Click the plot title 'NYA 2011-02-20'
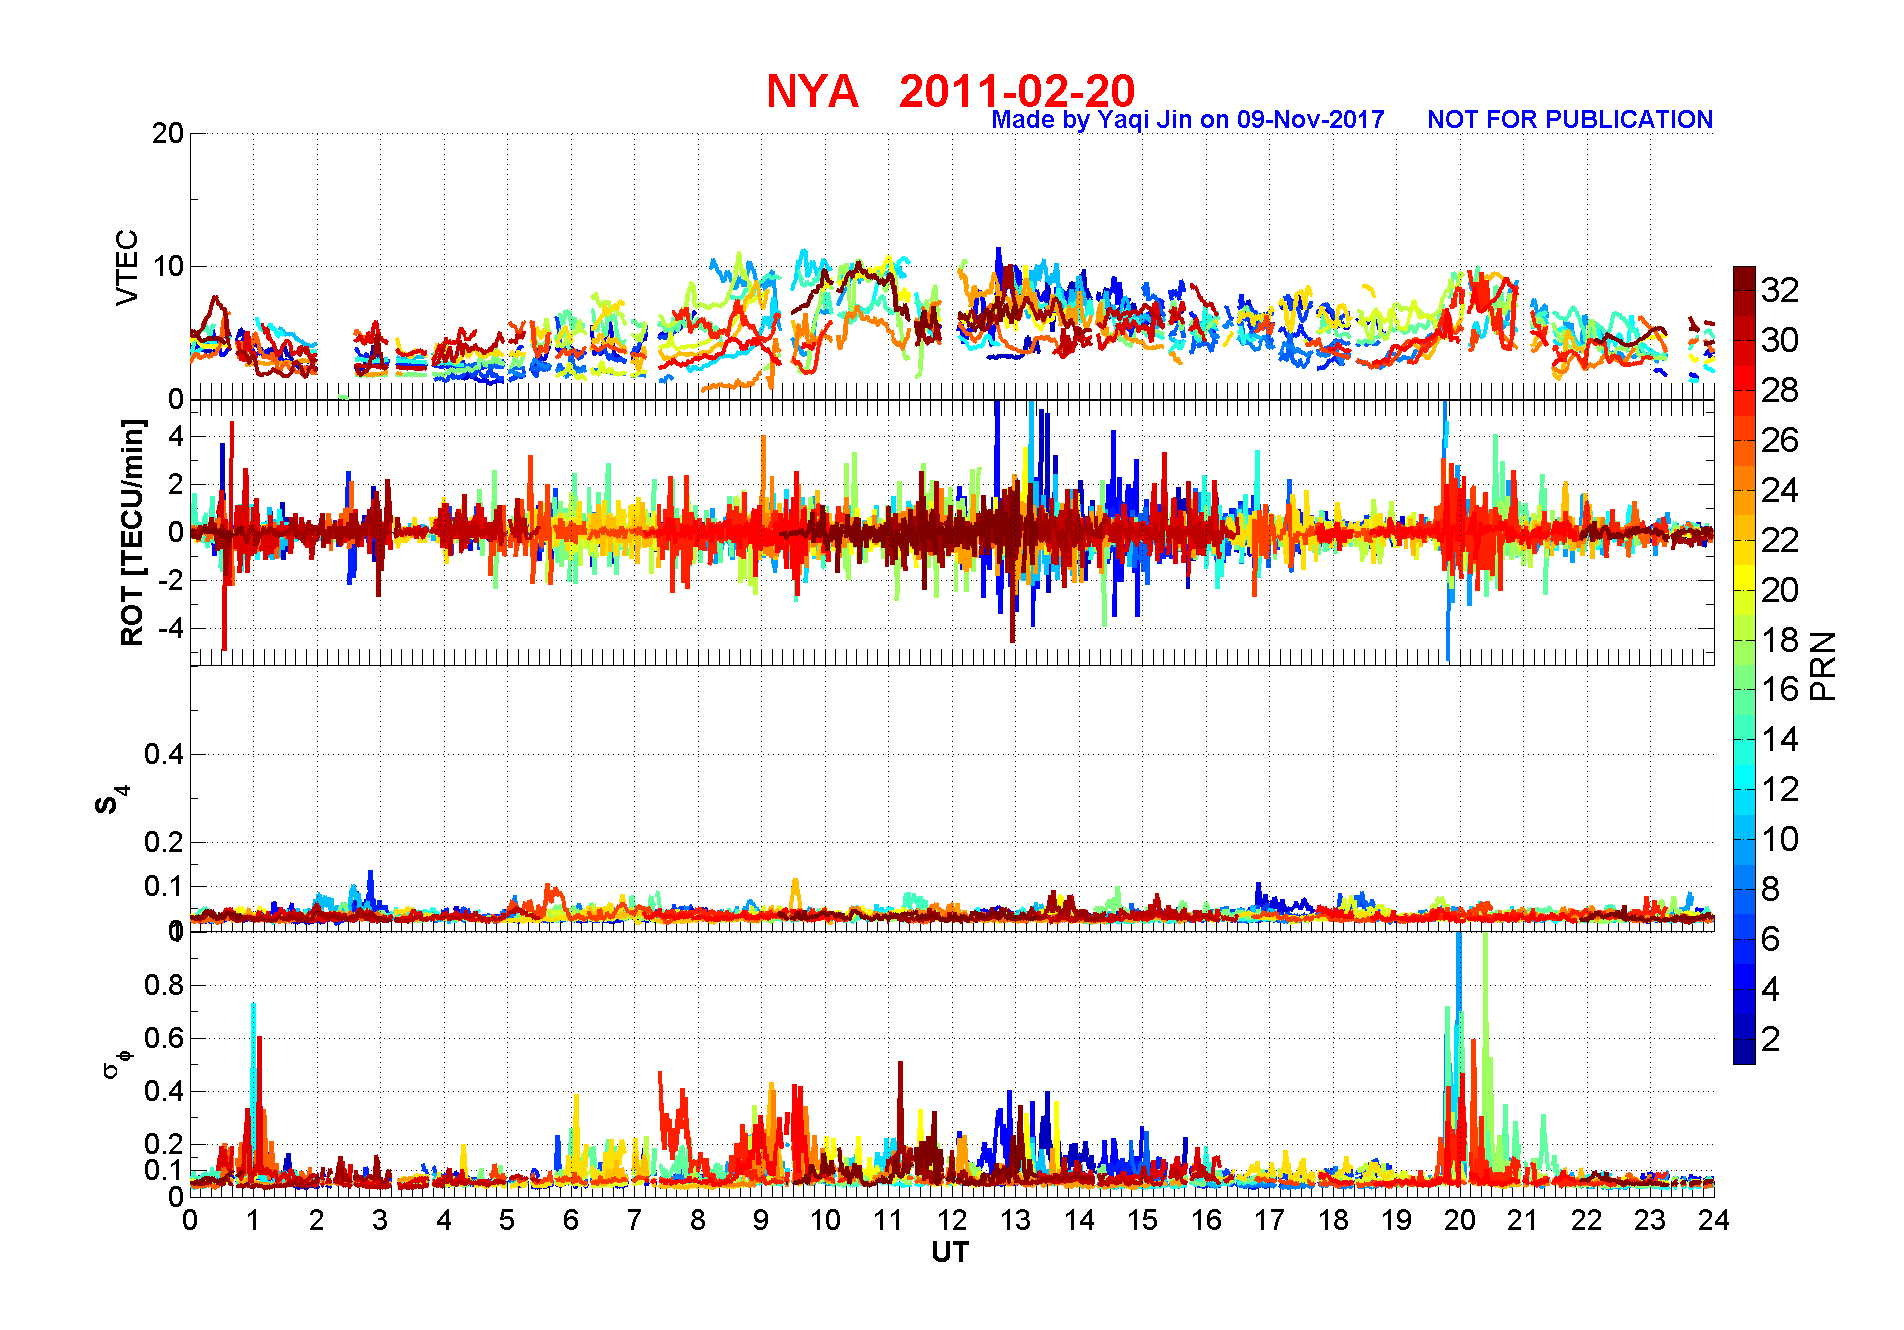 pos(950,91)
